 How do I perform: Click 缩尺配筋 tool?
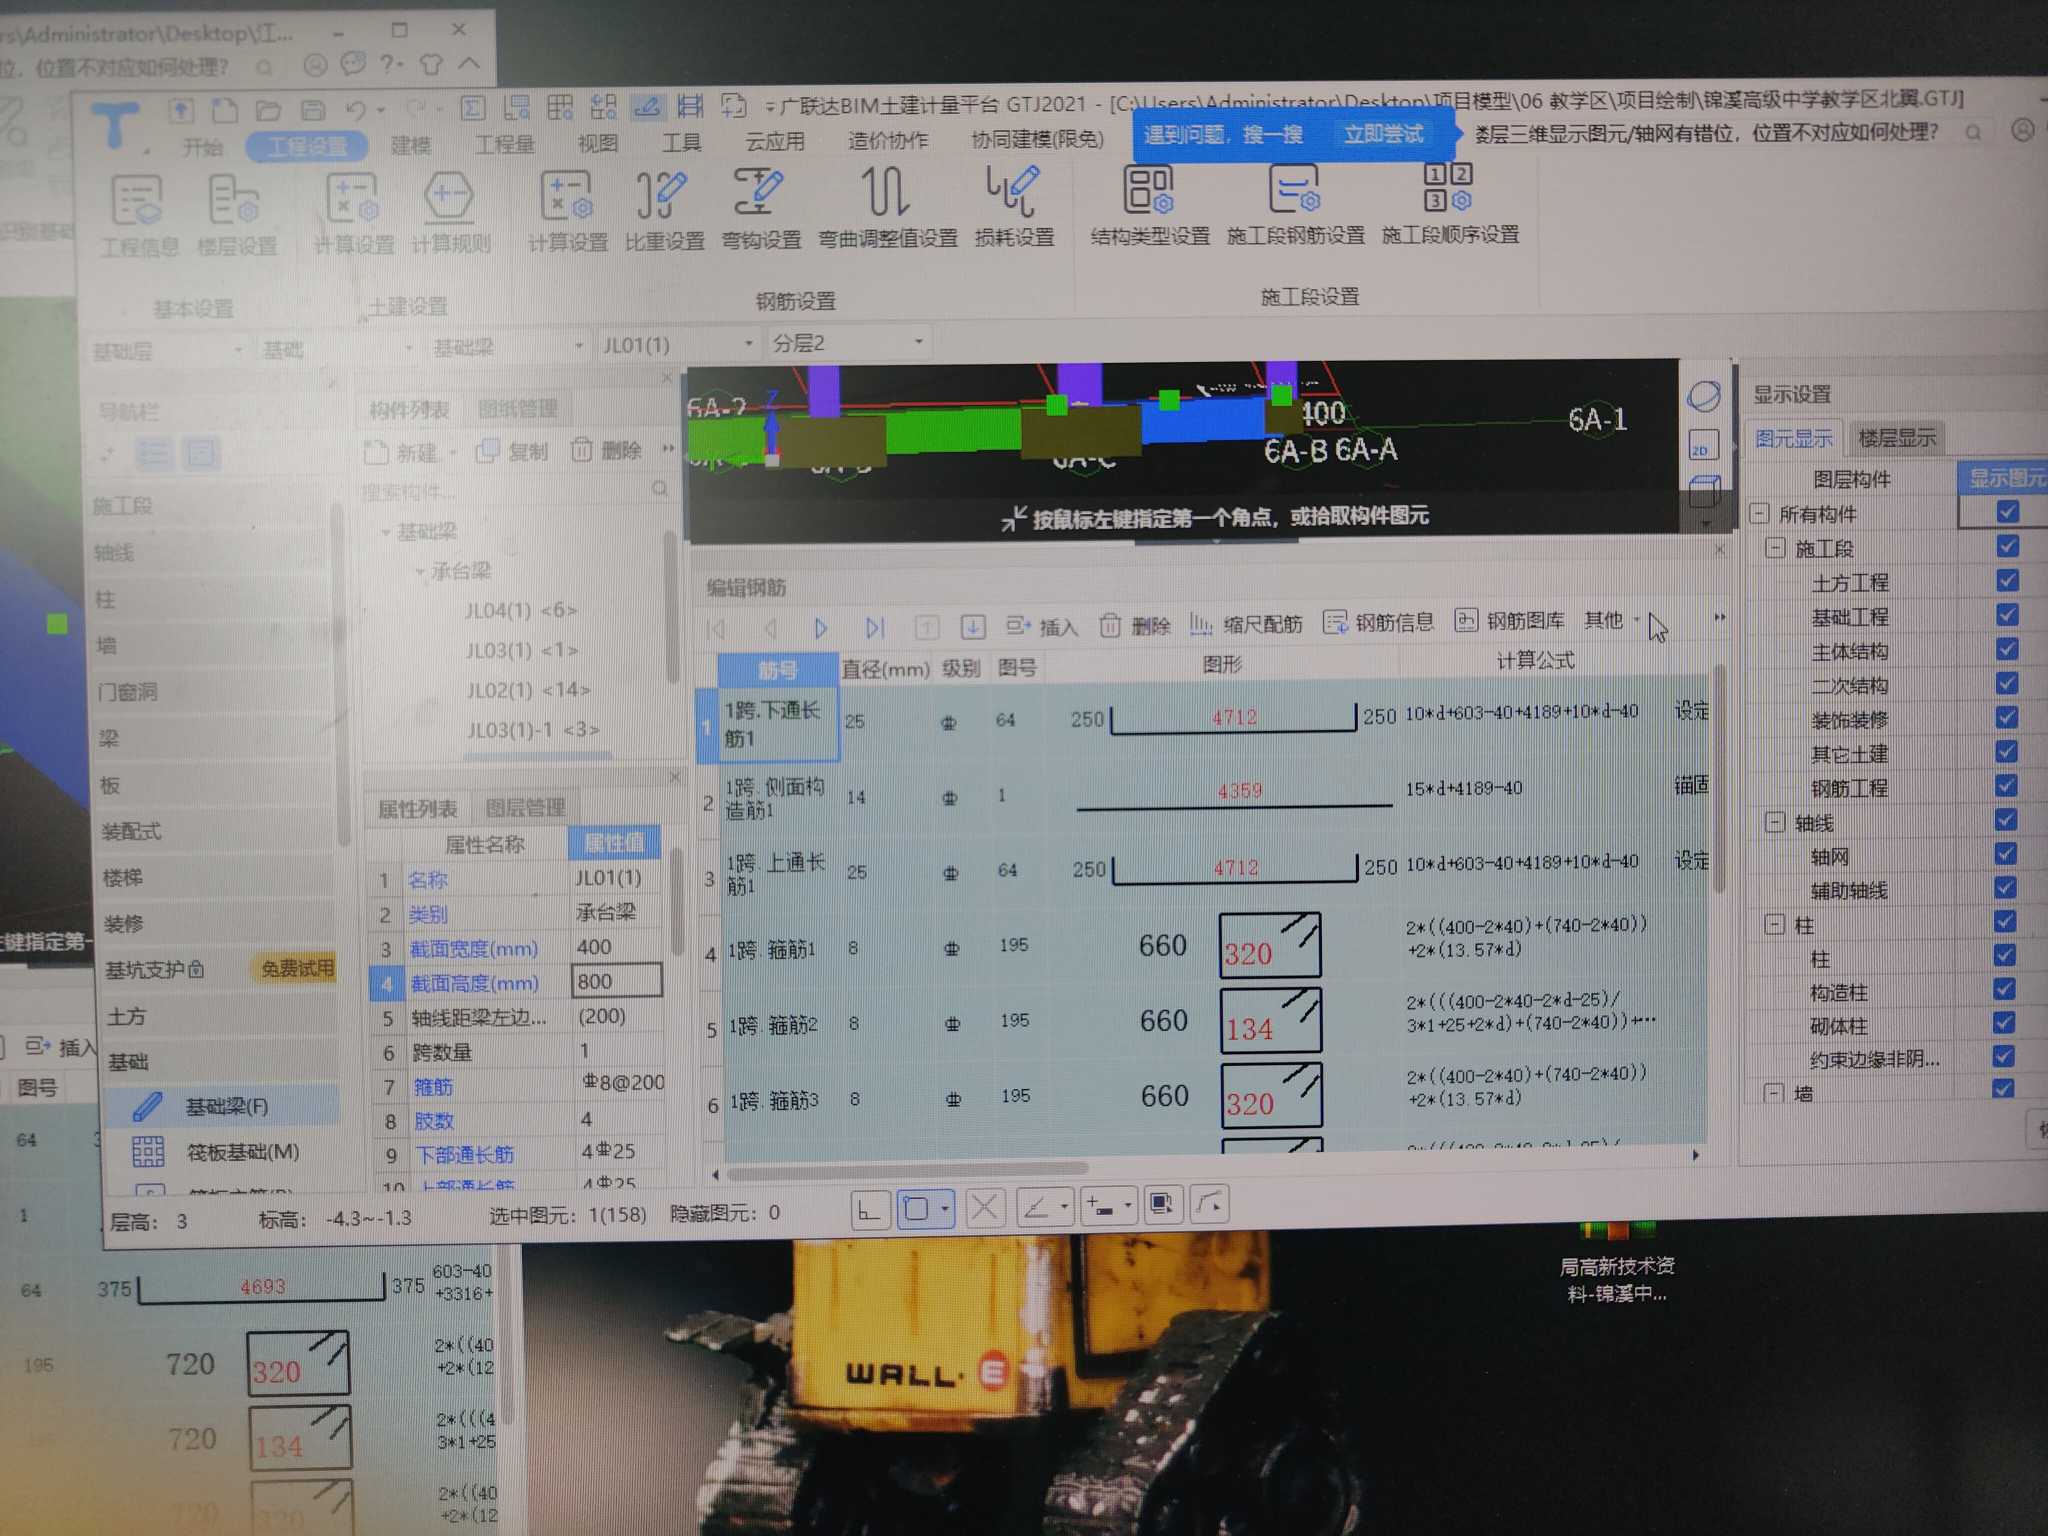point(1246,625)
